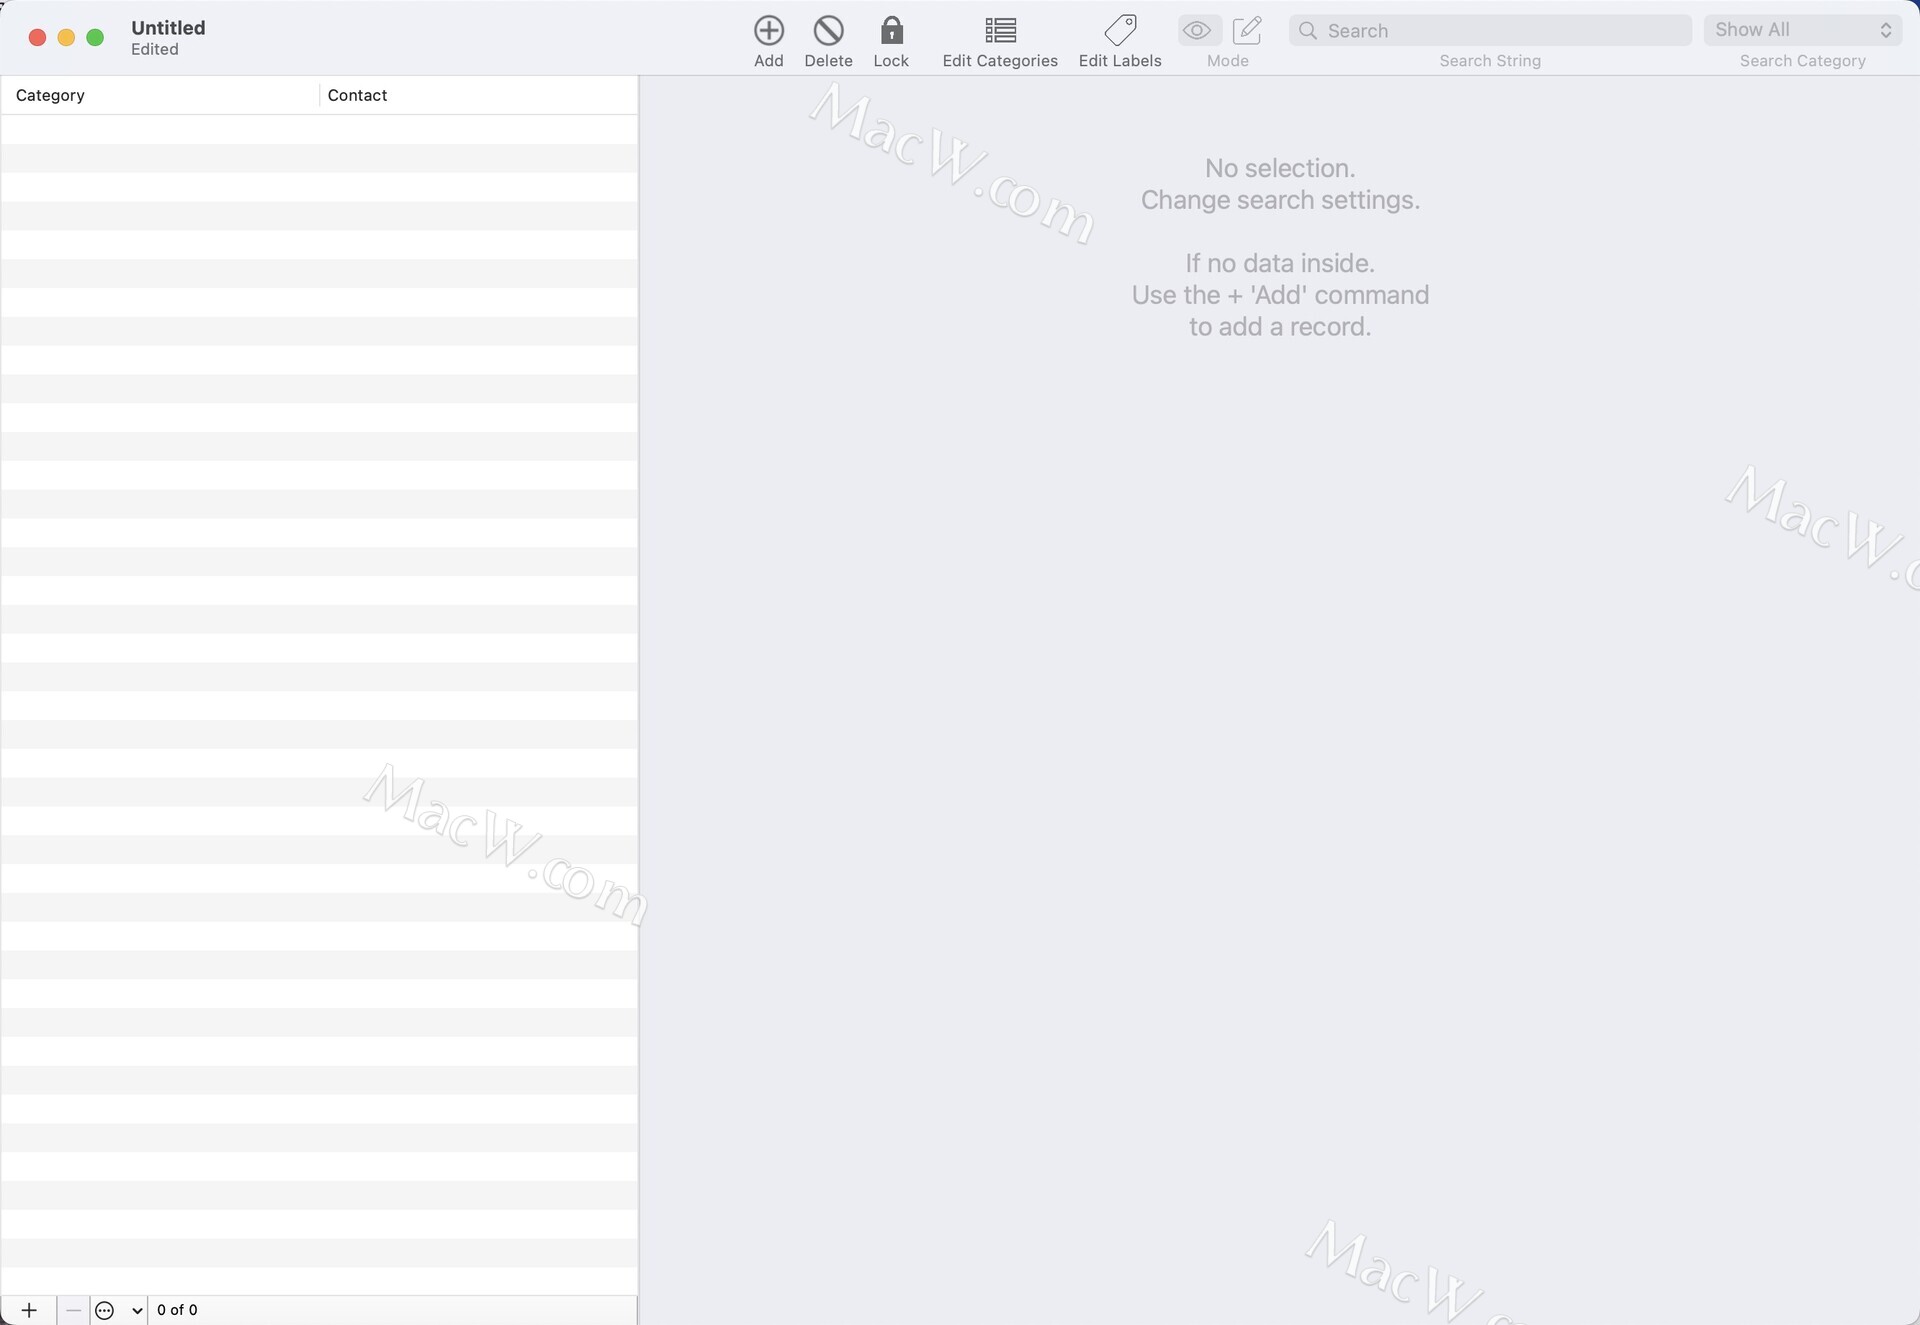Click the Untitled window title
Screen dimensions: 1920x1325
[168, 28]
